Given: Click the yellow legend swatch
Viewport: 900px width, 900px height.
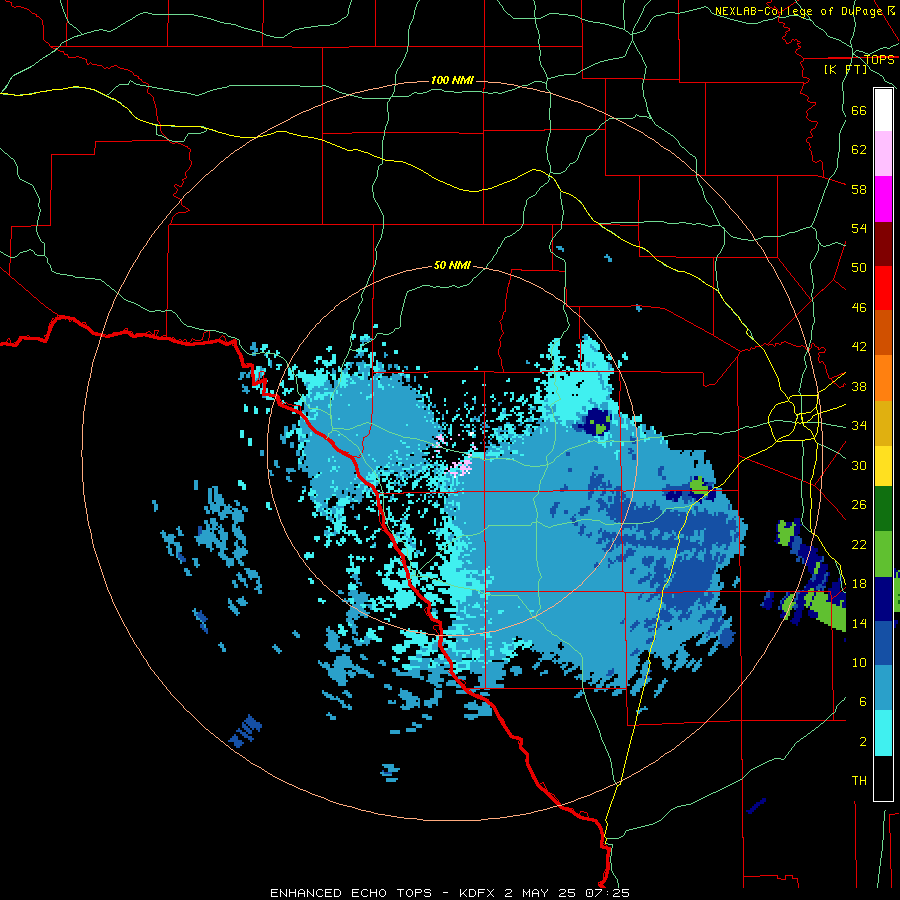Looking at the screenshot, I should pos(883,466).
